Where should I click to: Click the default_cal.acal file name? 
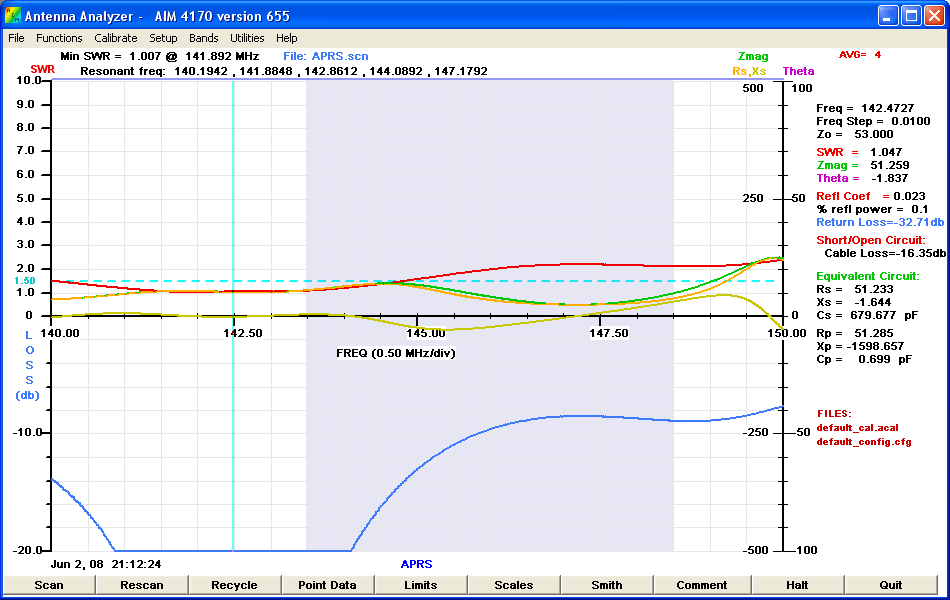pos(857,428)
